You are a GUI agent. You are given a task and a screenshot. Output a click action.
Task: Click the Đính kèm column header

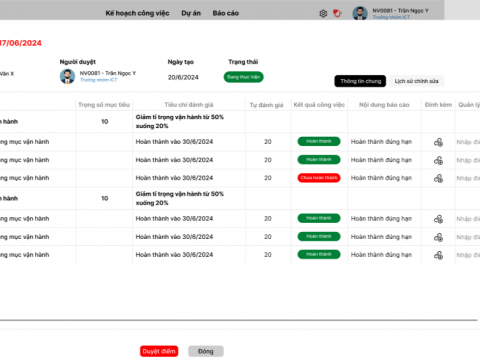click(438, 105)
